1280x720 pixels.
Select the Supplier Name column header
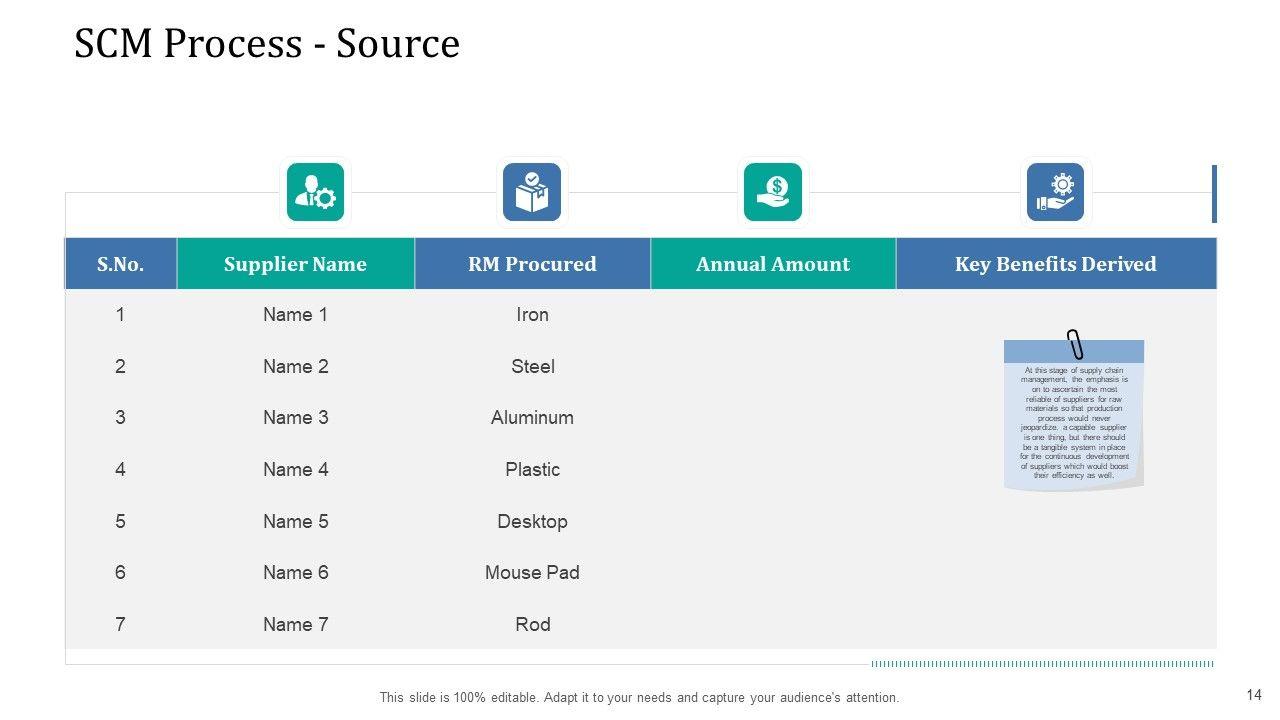295,264
